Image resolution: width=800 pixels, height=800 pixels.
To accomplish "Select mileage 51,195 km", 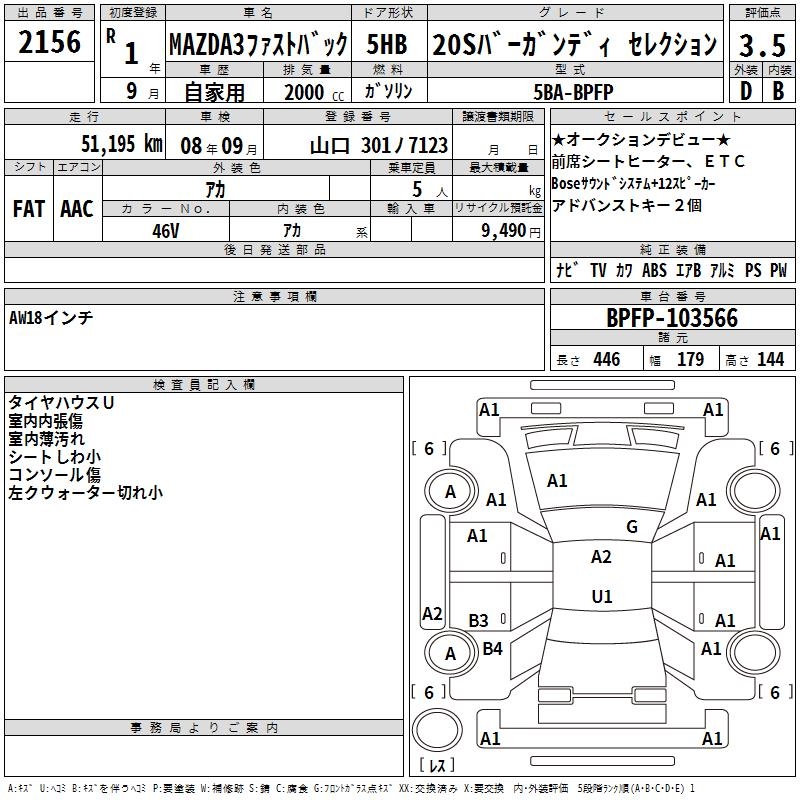I will 122,144.
